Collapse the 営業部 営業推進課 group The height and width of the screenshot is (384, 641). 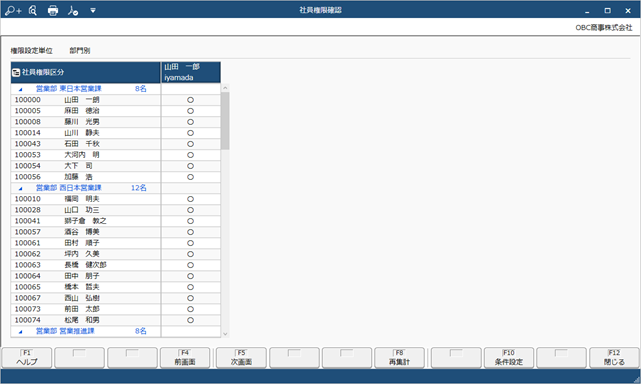click(20, 332)
